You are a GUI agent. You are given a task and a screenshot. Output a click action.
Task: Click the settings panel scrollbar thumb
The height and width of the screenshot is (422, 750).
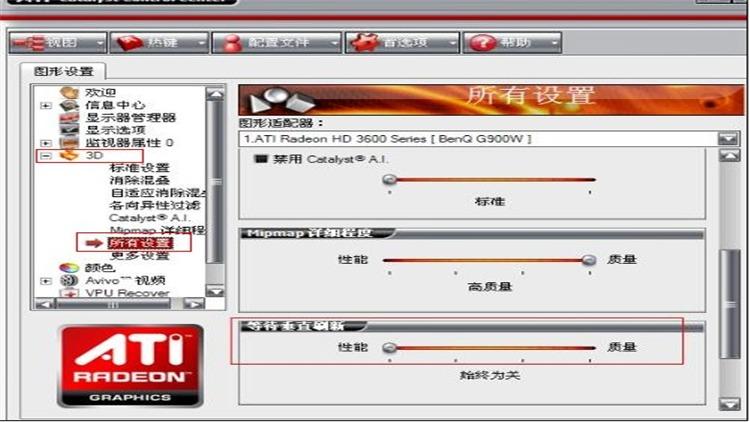[729, 304]
